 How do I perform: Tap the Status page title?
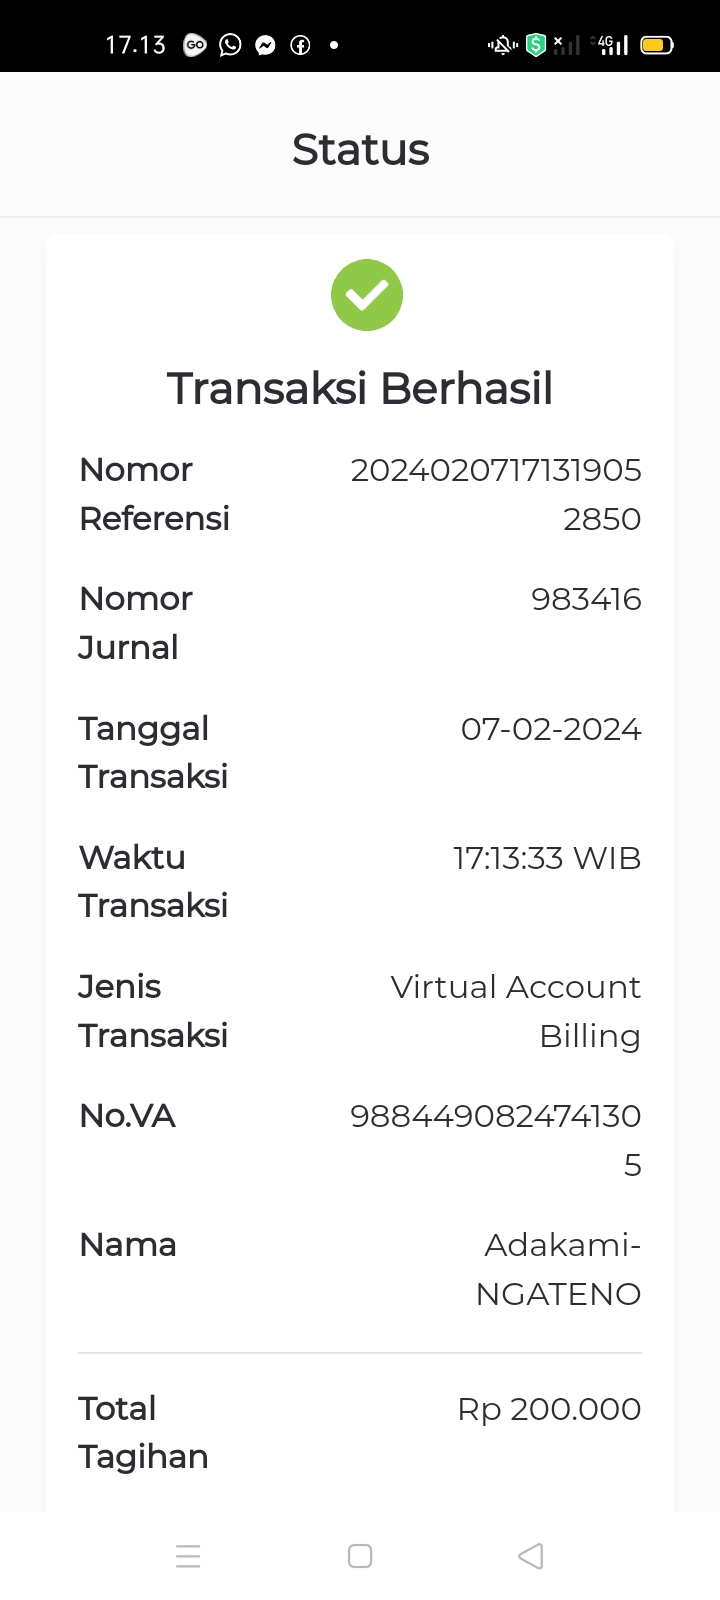coord(360,150)
